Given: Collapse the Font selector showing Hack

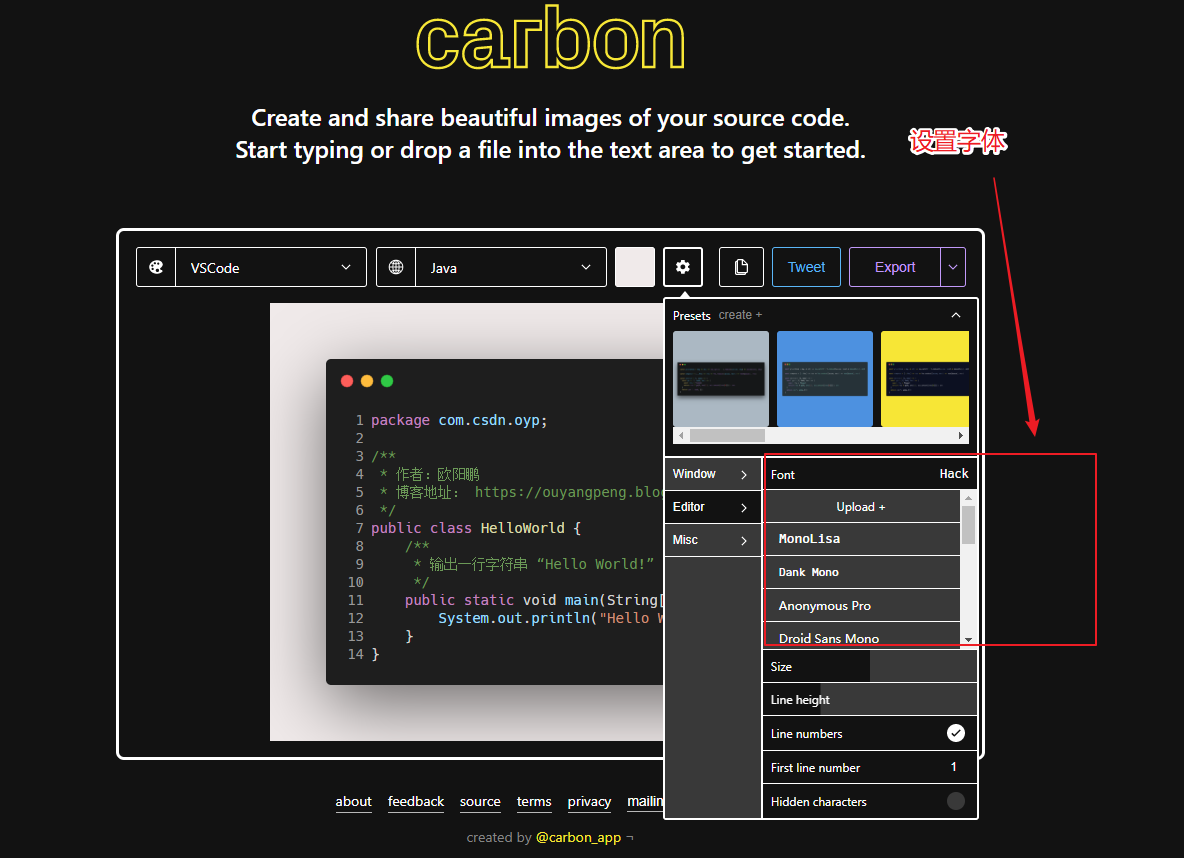Looking at the screenshot, I should click(870, 474).
